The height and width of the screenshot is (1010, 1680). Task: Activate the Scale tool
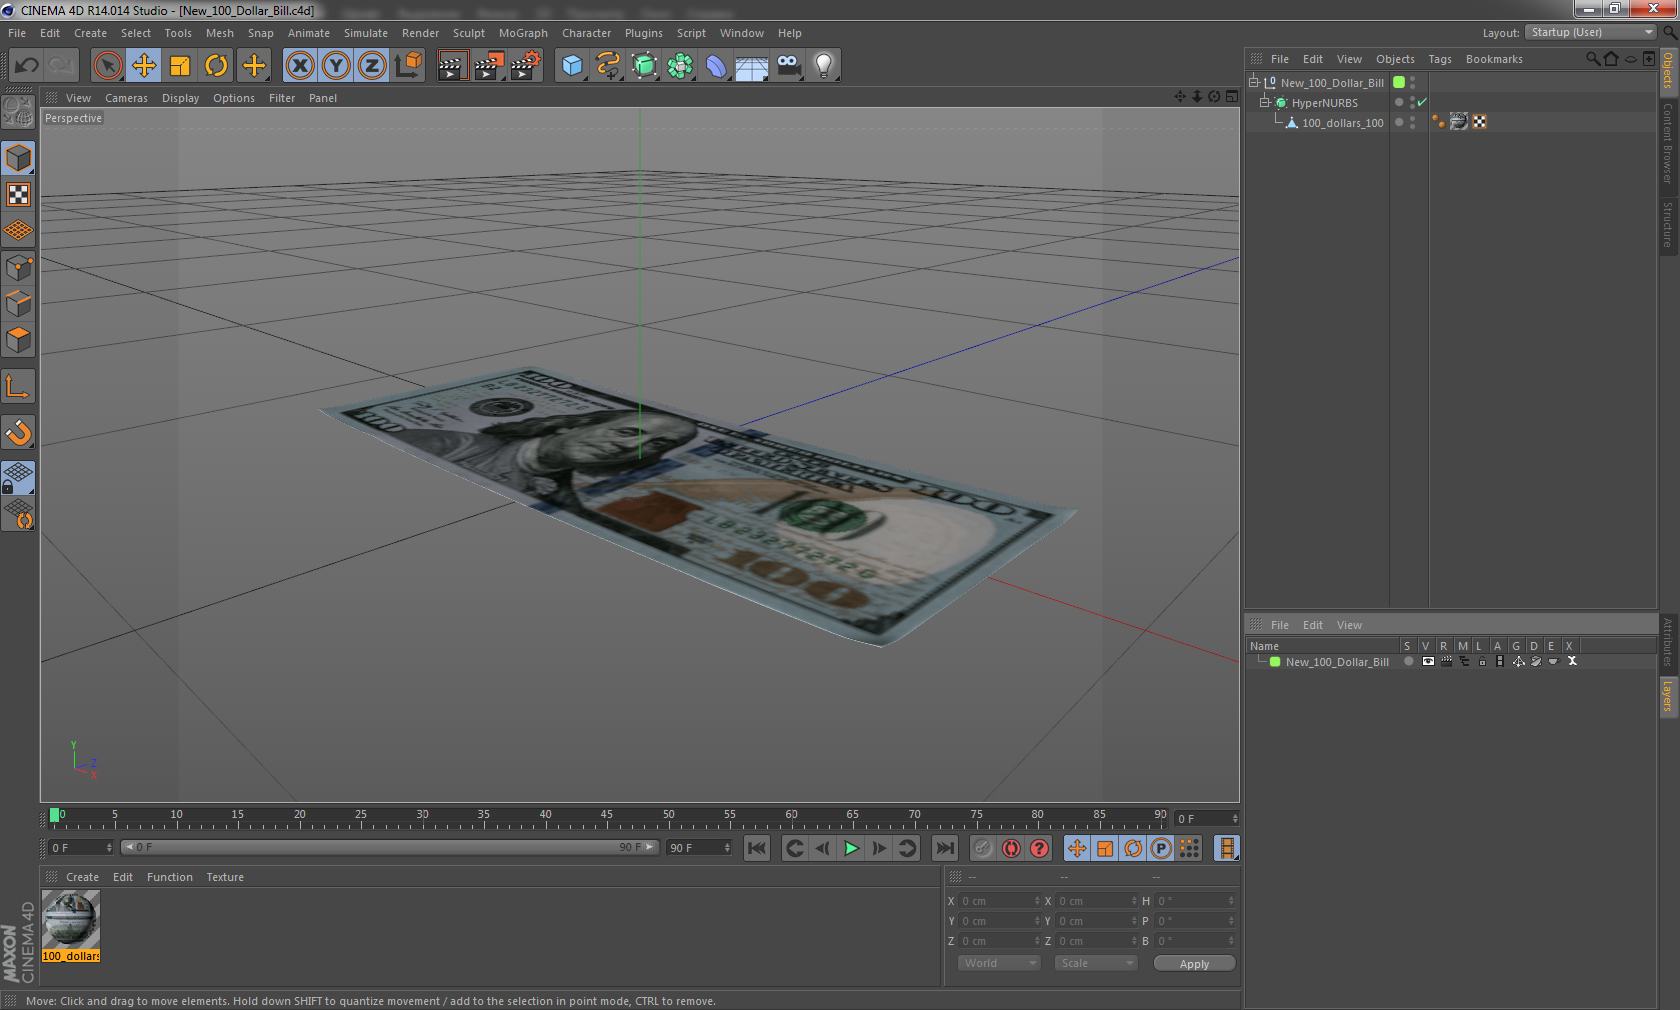click(x=180, y=66)
